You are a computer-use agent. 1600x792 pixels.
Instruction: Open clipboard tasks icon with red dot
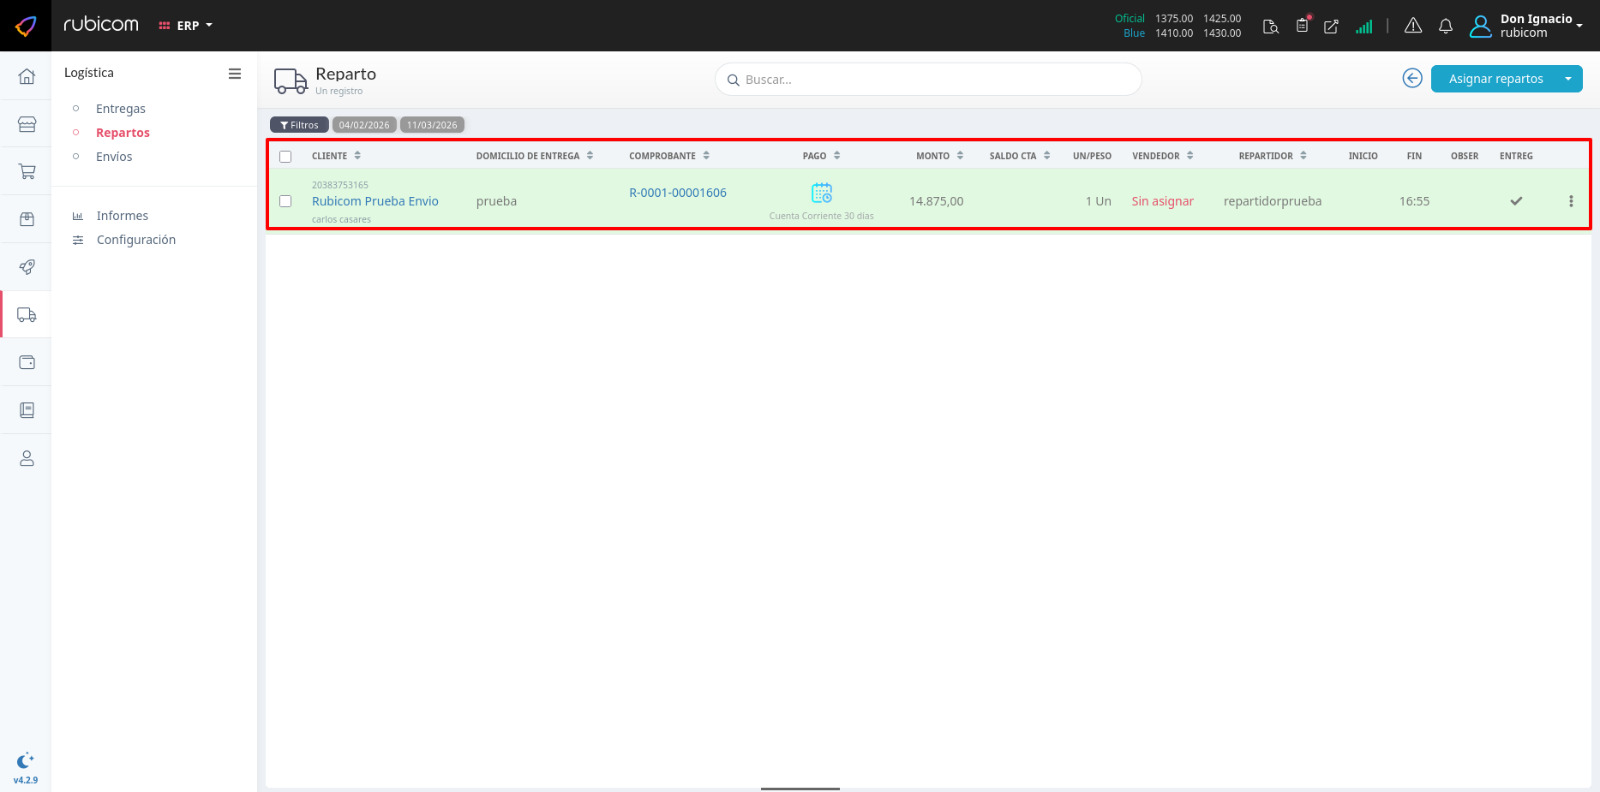[1302, 25]
